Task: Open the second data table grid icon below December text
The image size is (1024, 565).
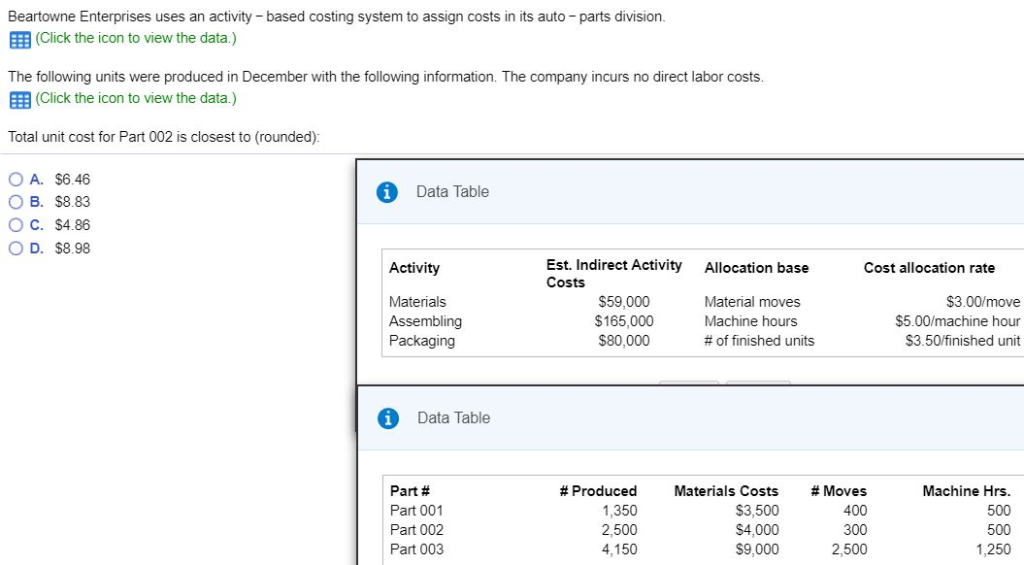Action: (x=20, y=100)
